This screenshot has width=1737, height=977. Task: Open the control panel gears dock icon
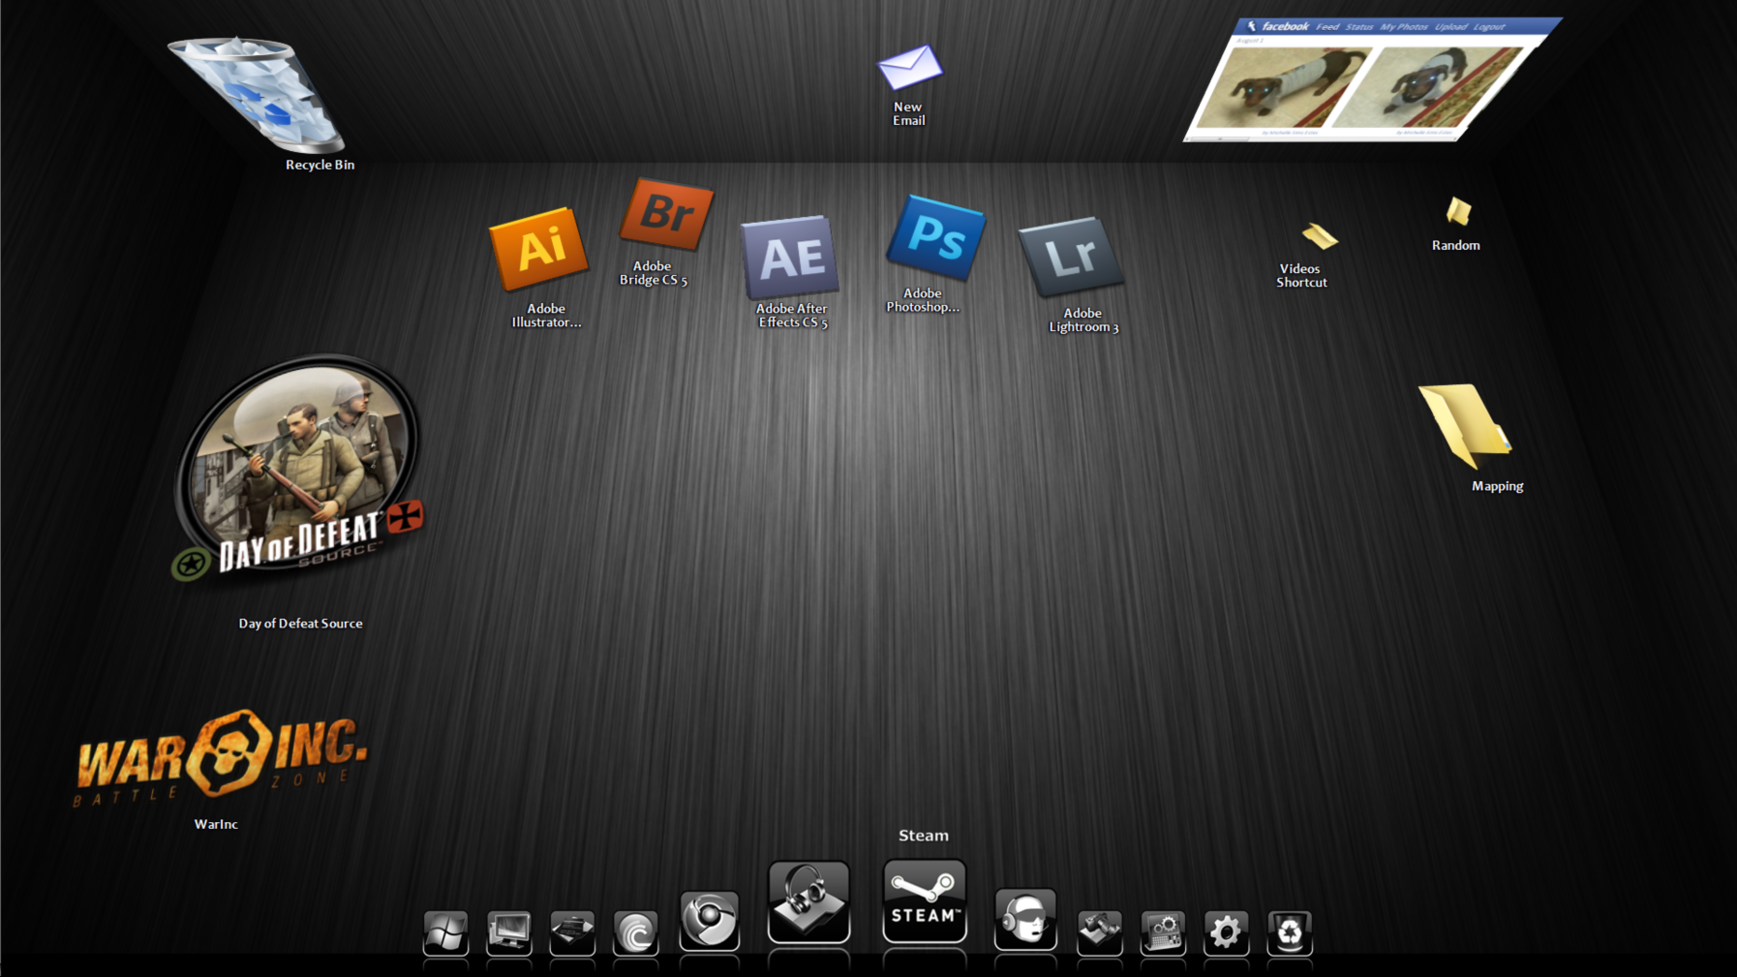[x=1162, y=933]
